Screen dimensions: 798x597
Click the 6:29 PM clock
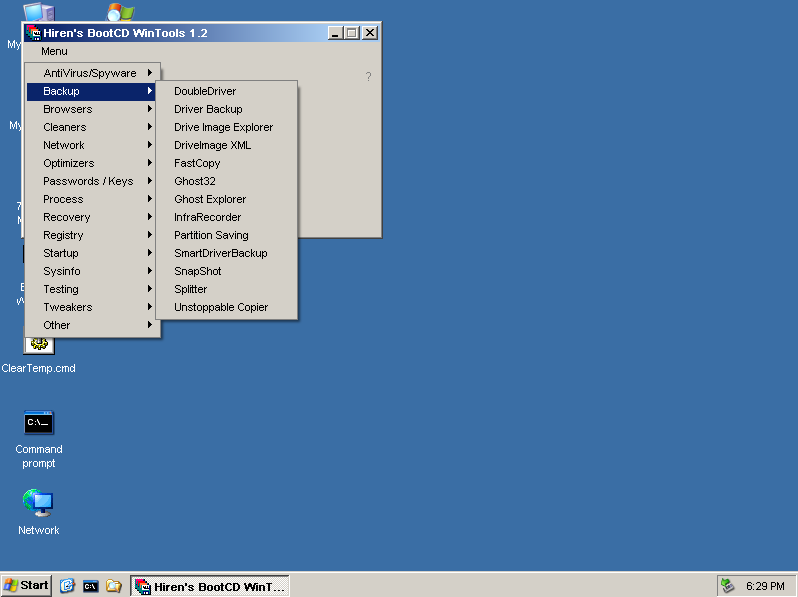pos(765,586)
